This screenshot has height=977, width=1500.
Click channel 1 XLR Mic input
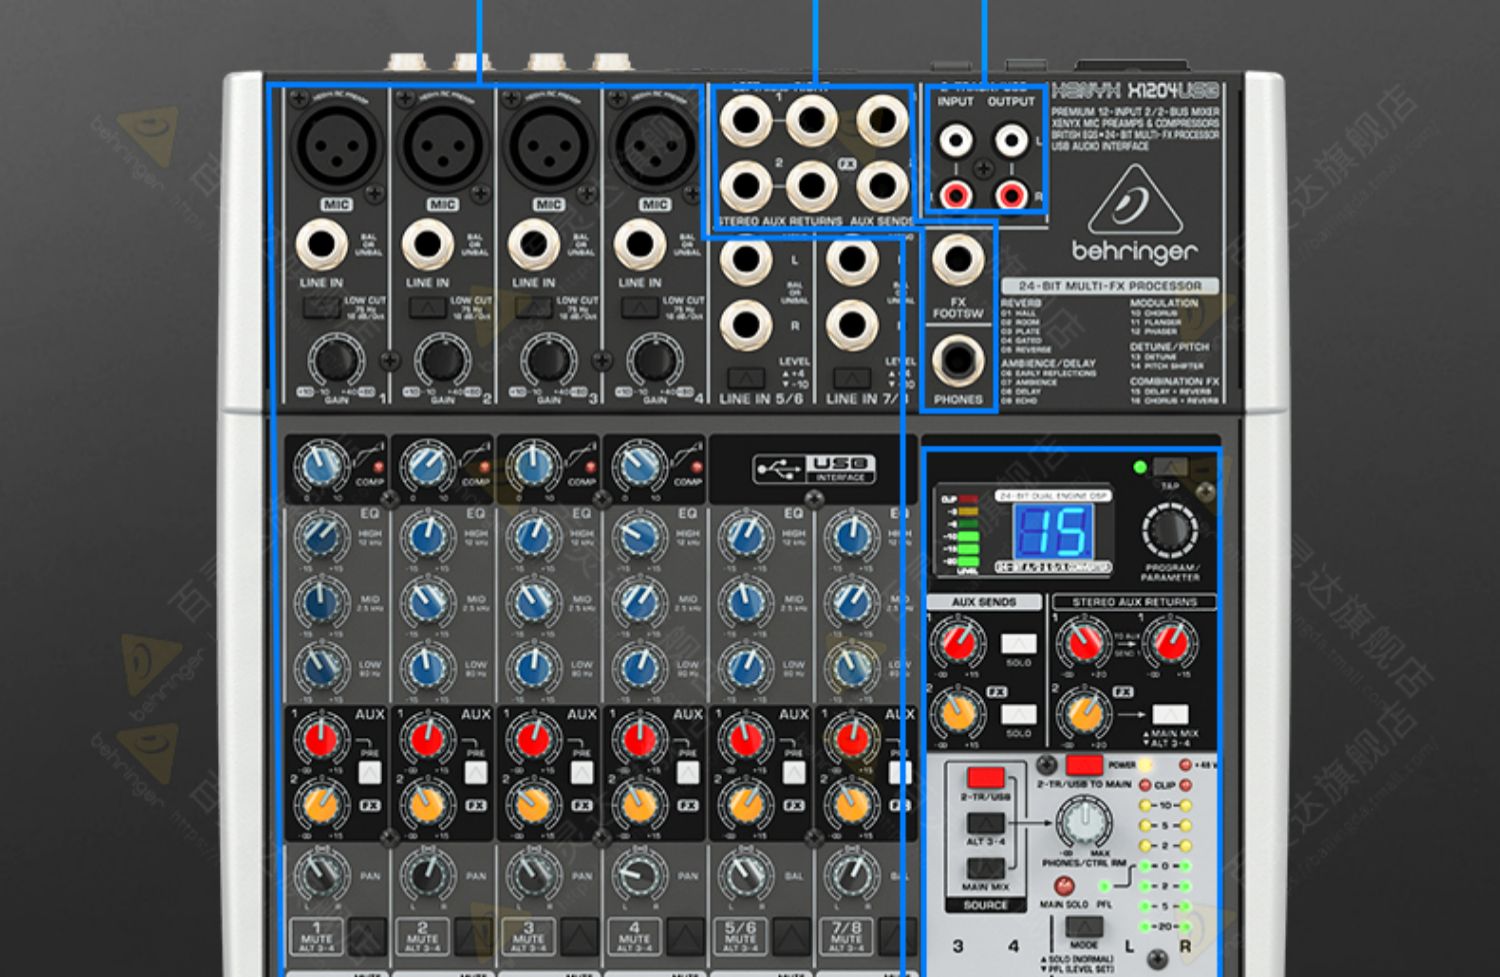(336, 146)
